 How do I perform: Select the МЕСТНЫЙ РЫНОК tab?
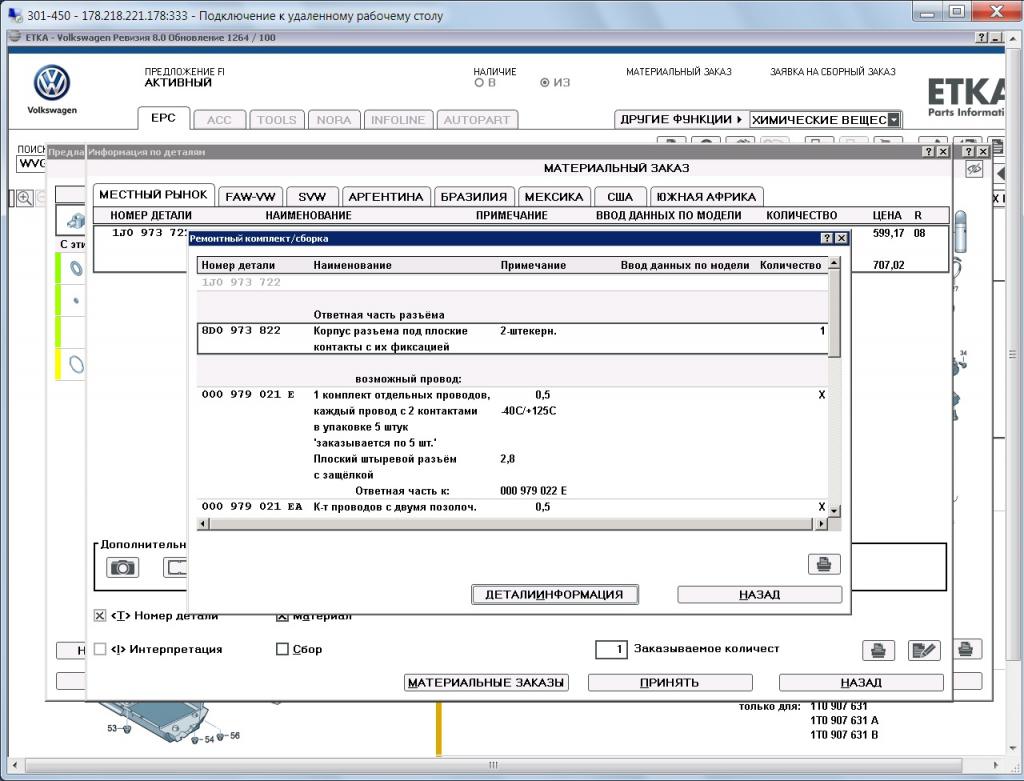[153, 195]
